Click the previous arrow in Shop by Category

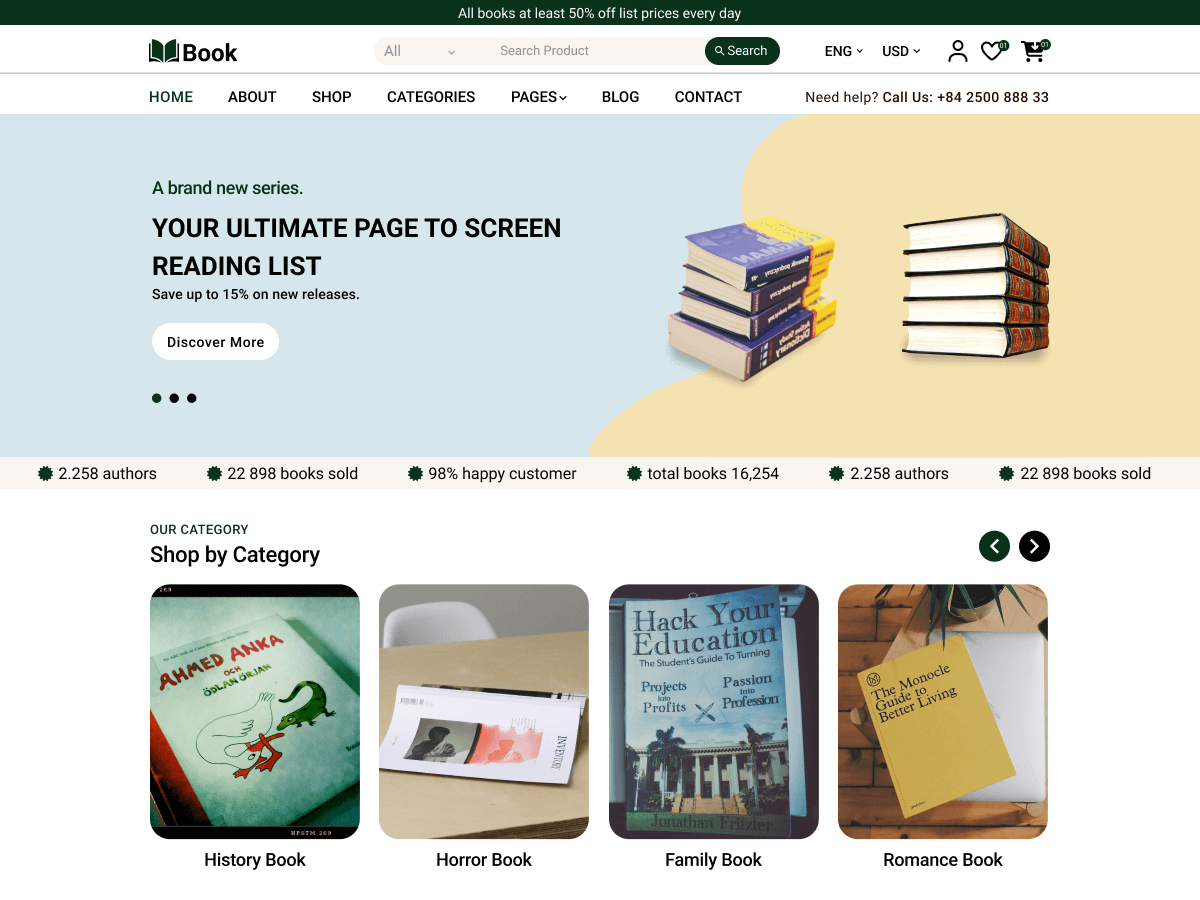coord(994,546)
